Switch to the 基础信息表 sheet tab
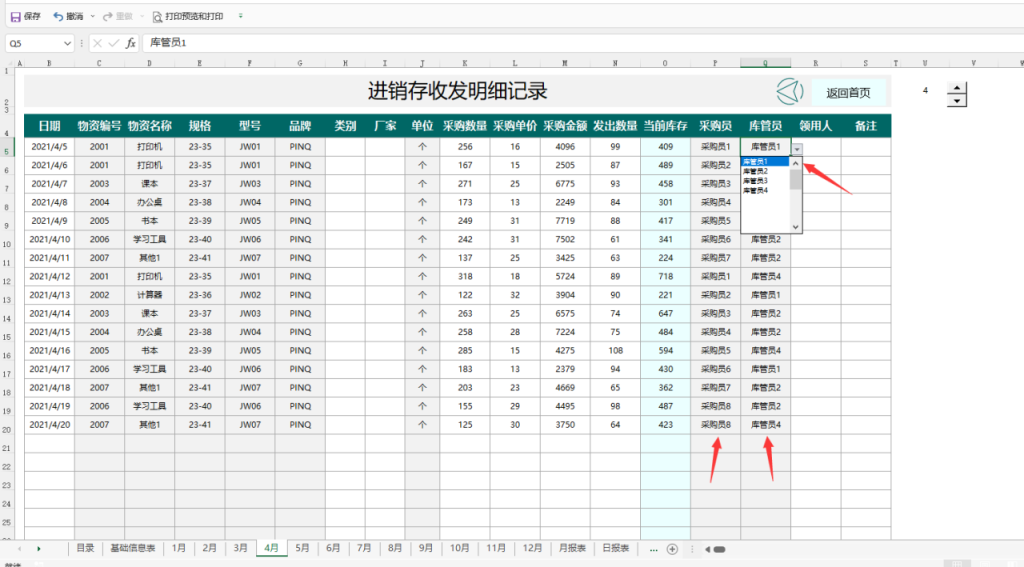This screenshot has height=567, width=1024. tap(133, 548)
